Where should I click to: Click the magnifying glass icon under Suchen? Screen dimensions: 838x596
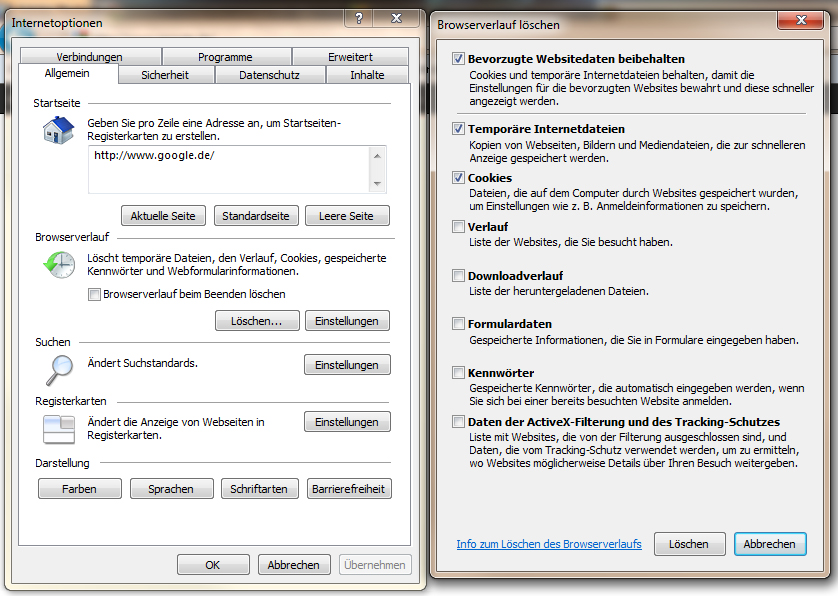pyautogui.click(x=57, y=369)
